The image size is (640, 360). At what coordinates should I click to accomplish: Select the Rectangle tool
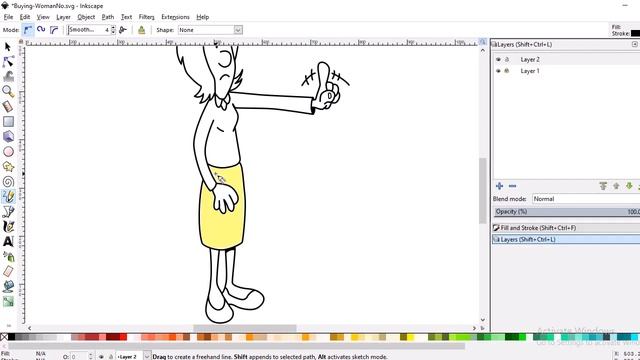(x=8, y=121)
